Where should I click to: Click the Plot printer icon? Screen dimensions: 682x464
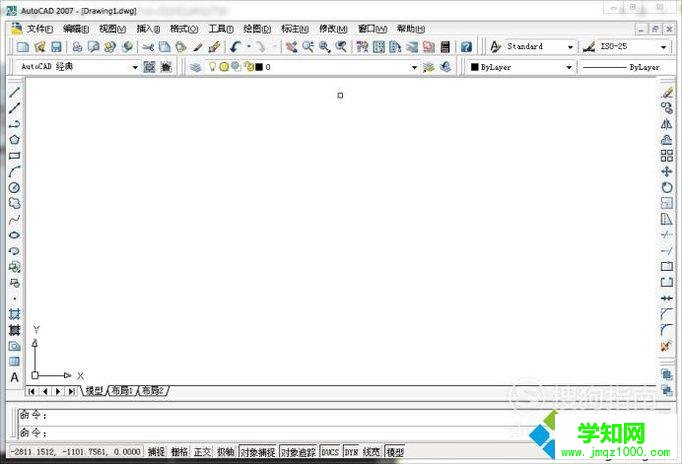click(x=77, y=47)
